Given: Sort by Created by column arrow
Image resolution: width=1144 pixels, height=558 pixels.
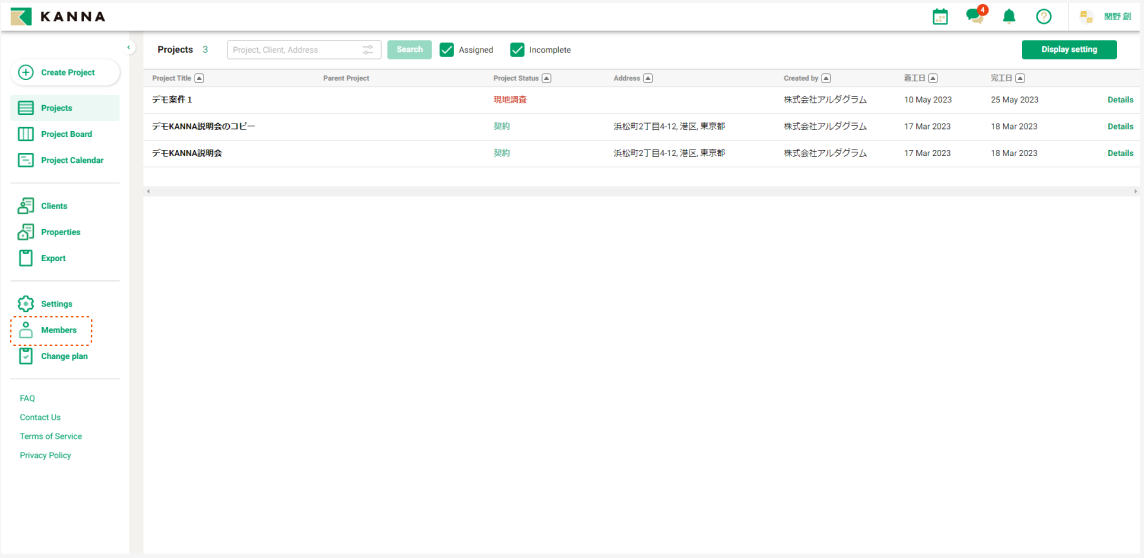Looking at the screenshot, I should (826, 78).
